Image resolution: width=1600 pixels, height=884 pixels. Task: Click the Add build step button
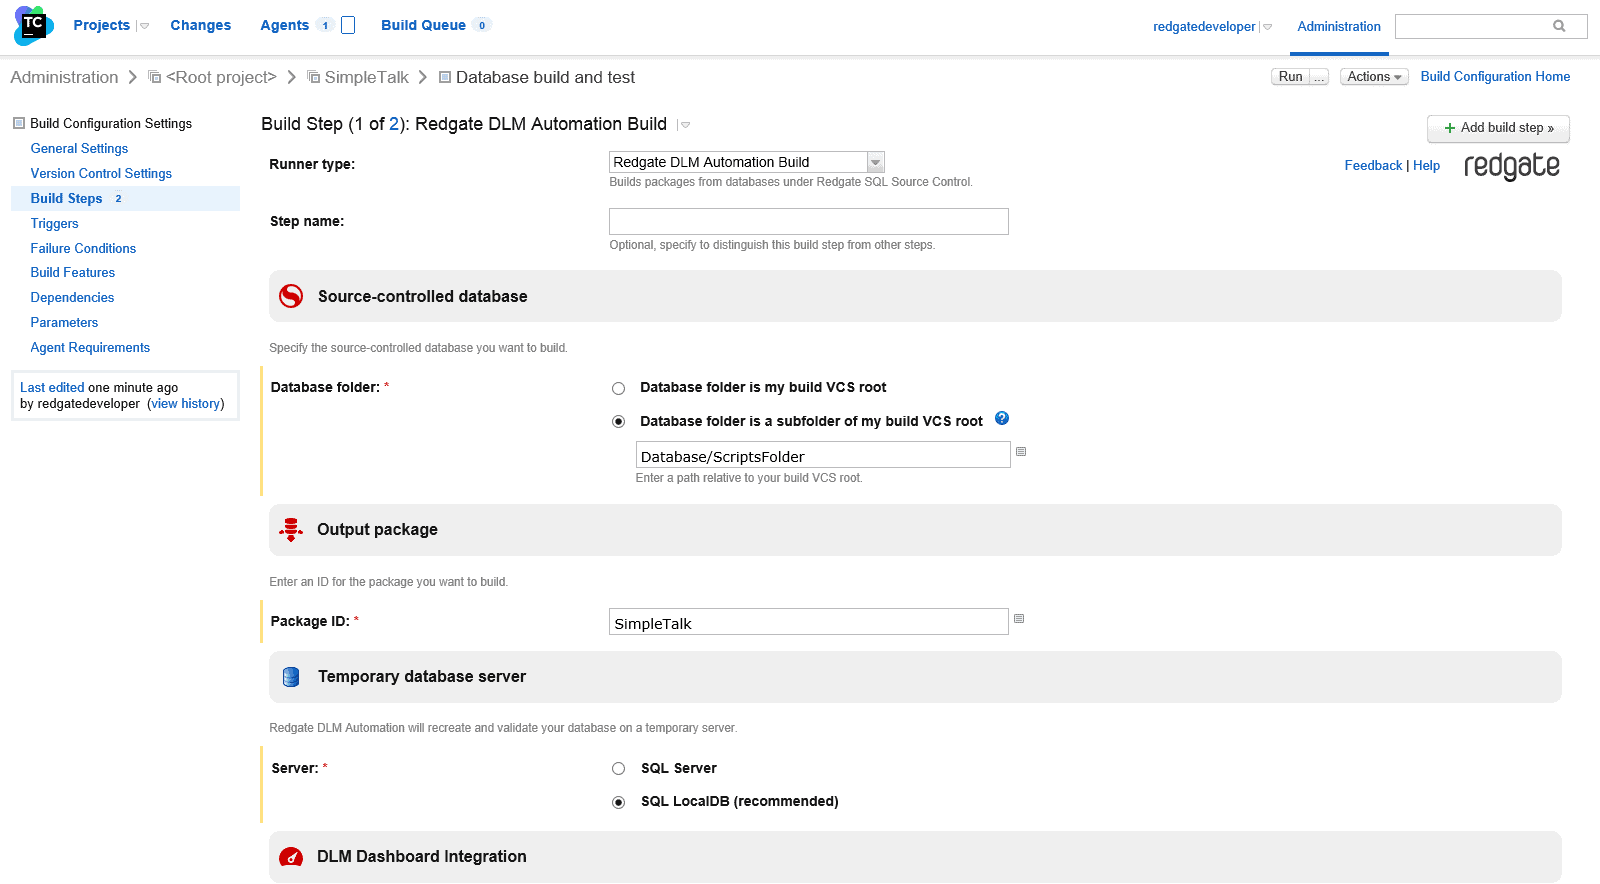click(1497, 128)
